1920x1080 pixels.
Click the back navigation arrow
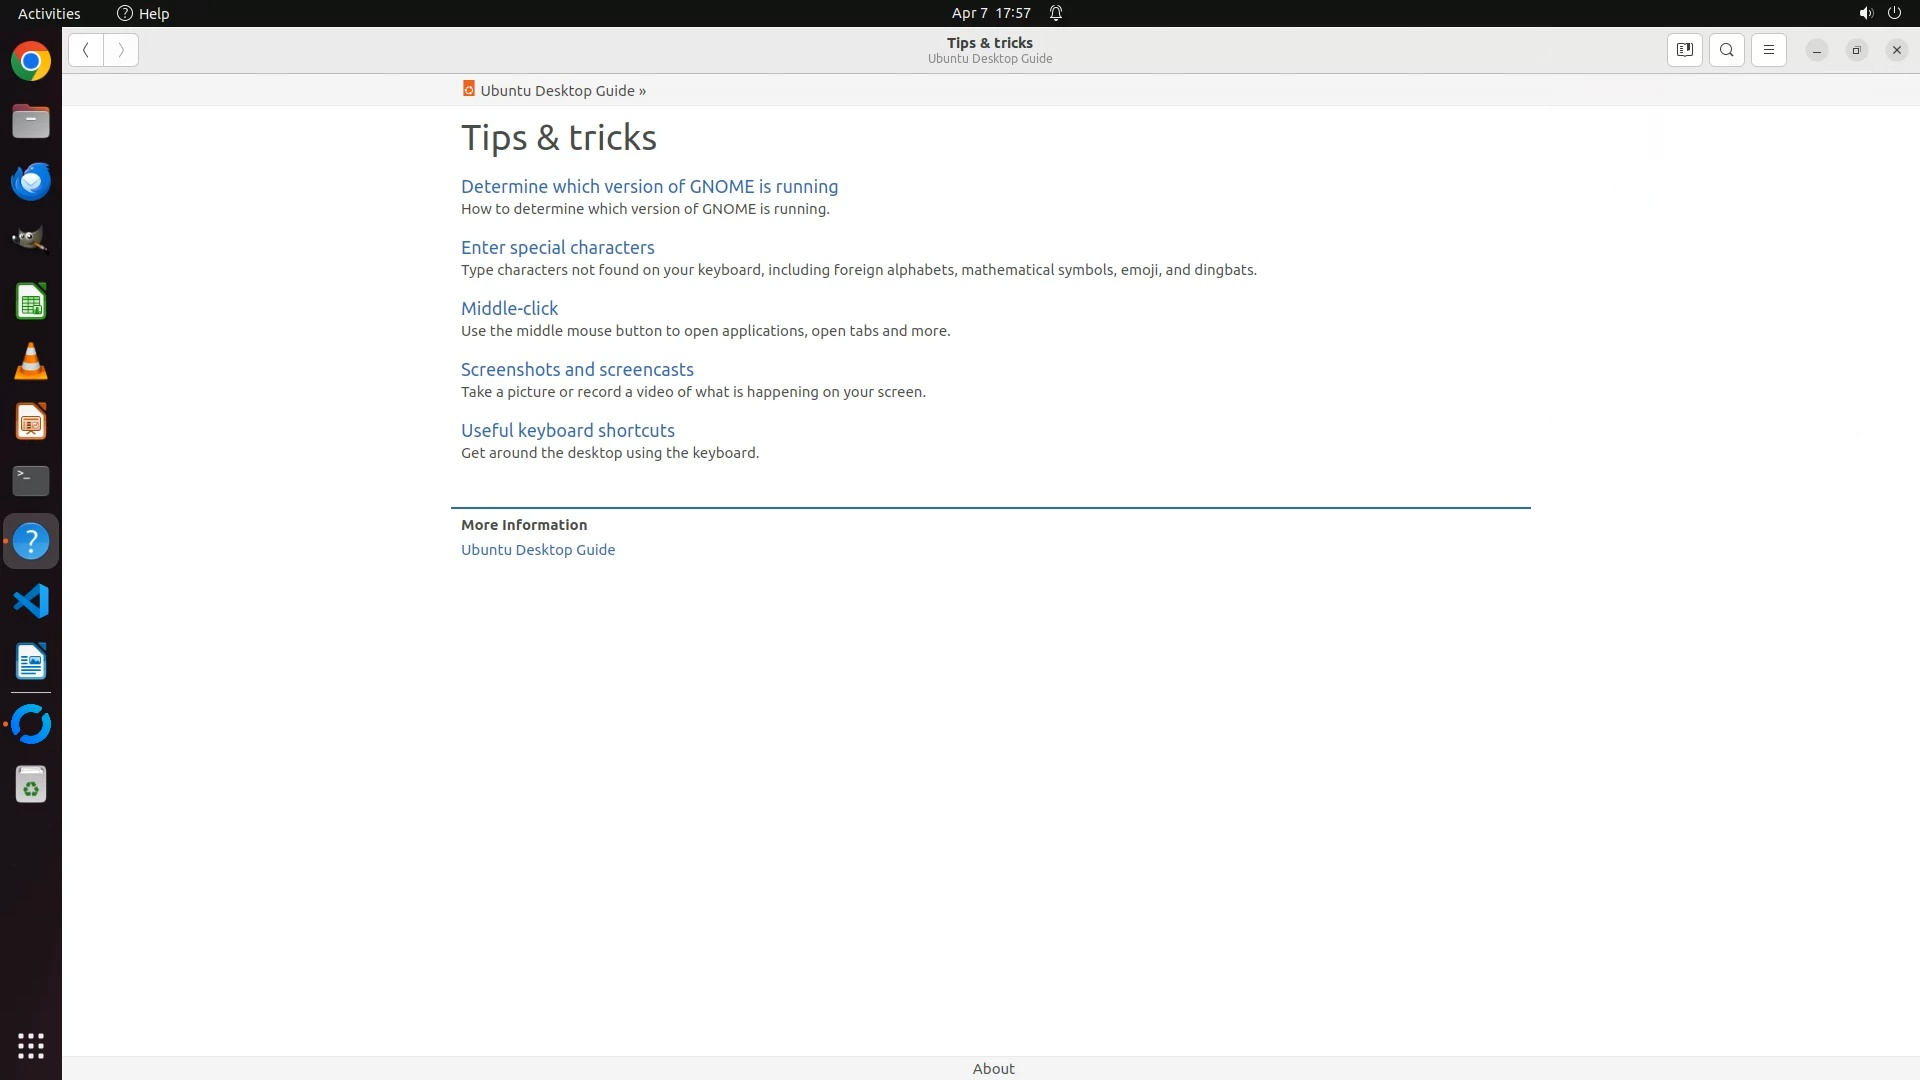pos(86,50)
